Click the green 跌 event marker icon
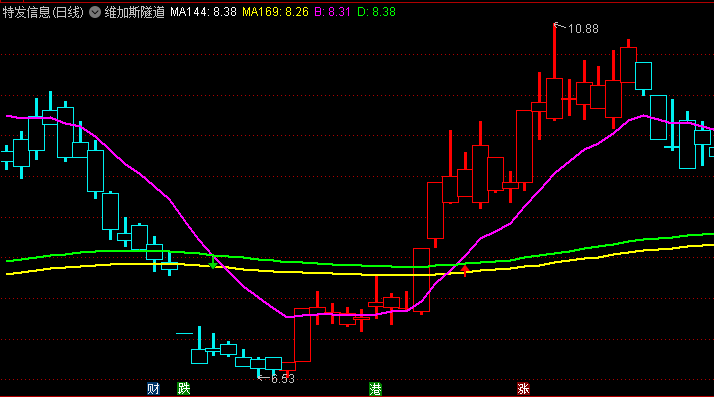Image resolution: width=714 pixels, height=397 pixels. click(x=184, y=389)
